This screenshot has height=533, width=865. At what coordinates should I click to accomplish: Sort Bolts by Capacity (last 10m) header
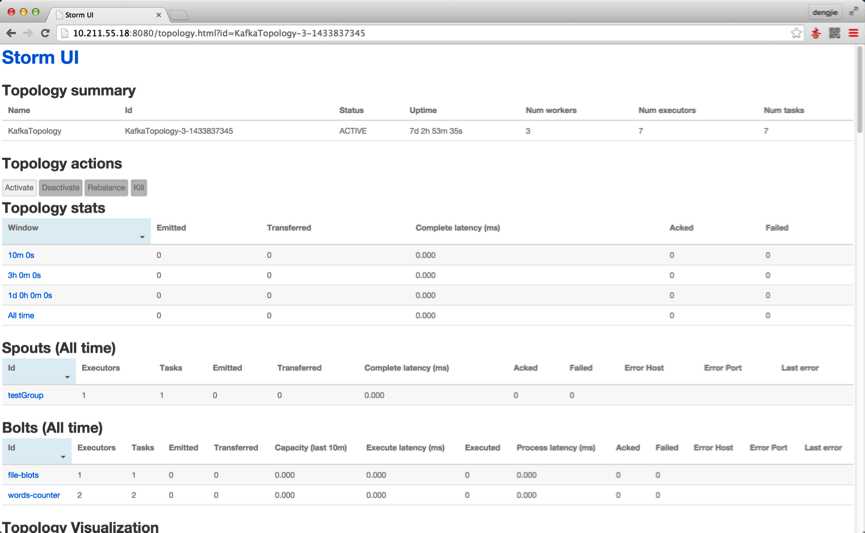point(311,447)
